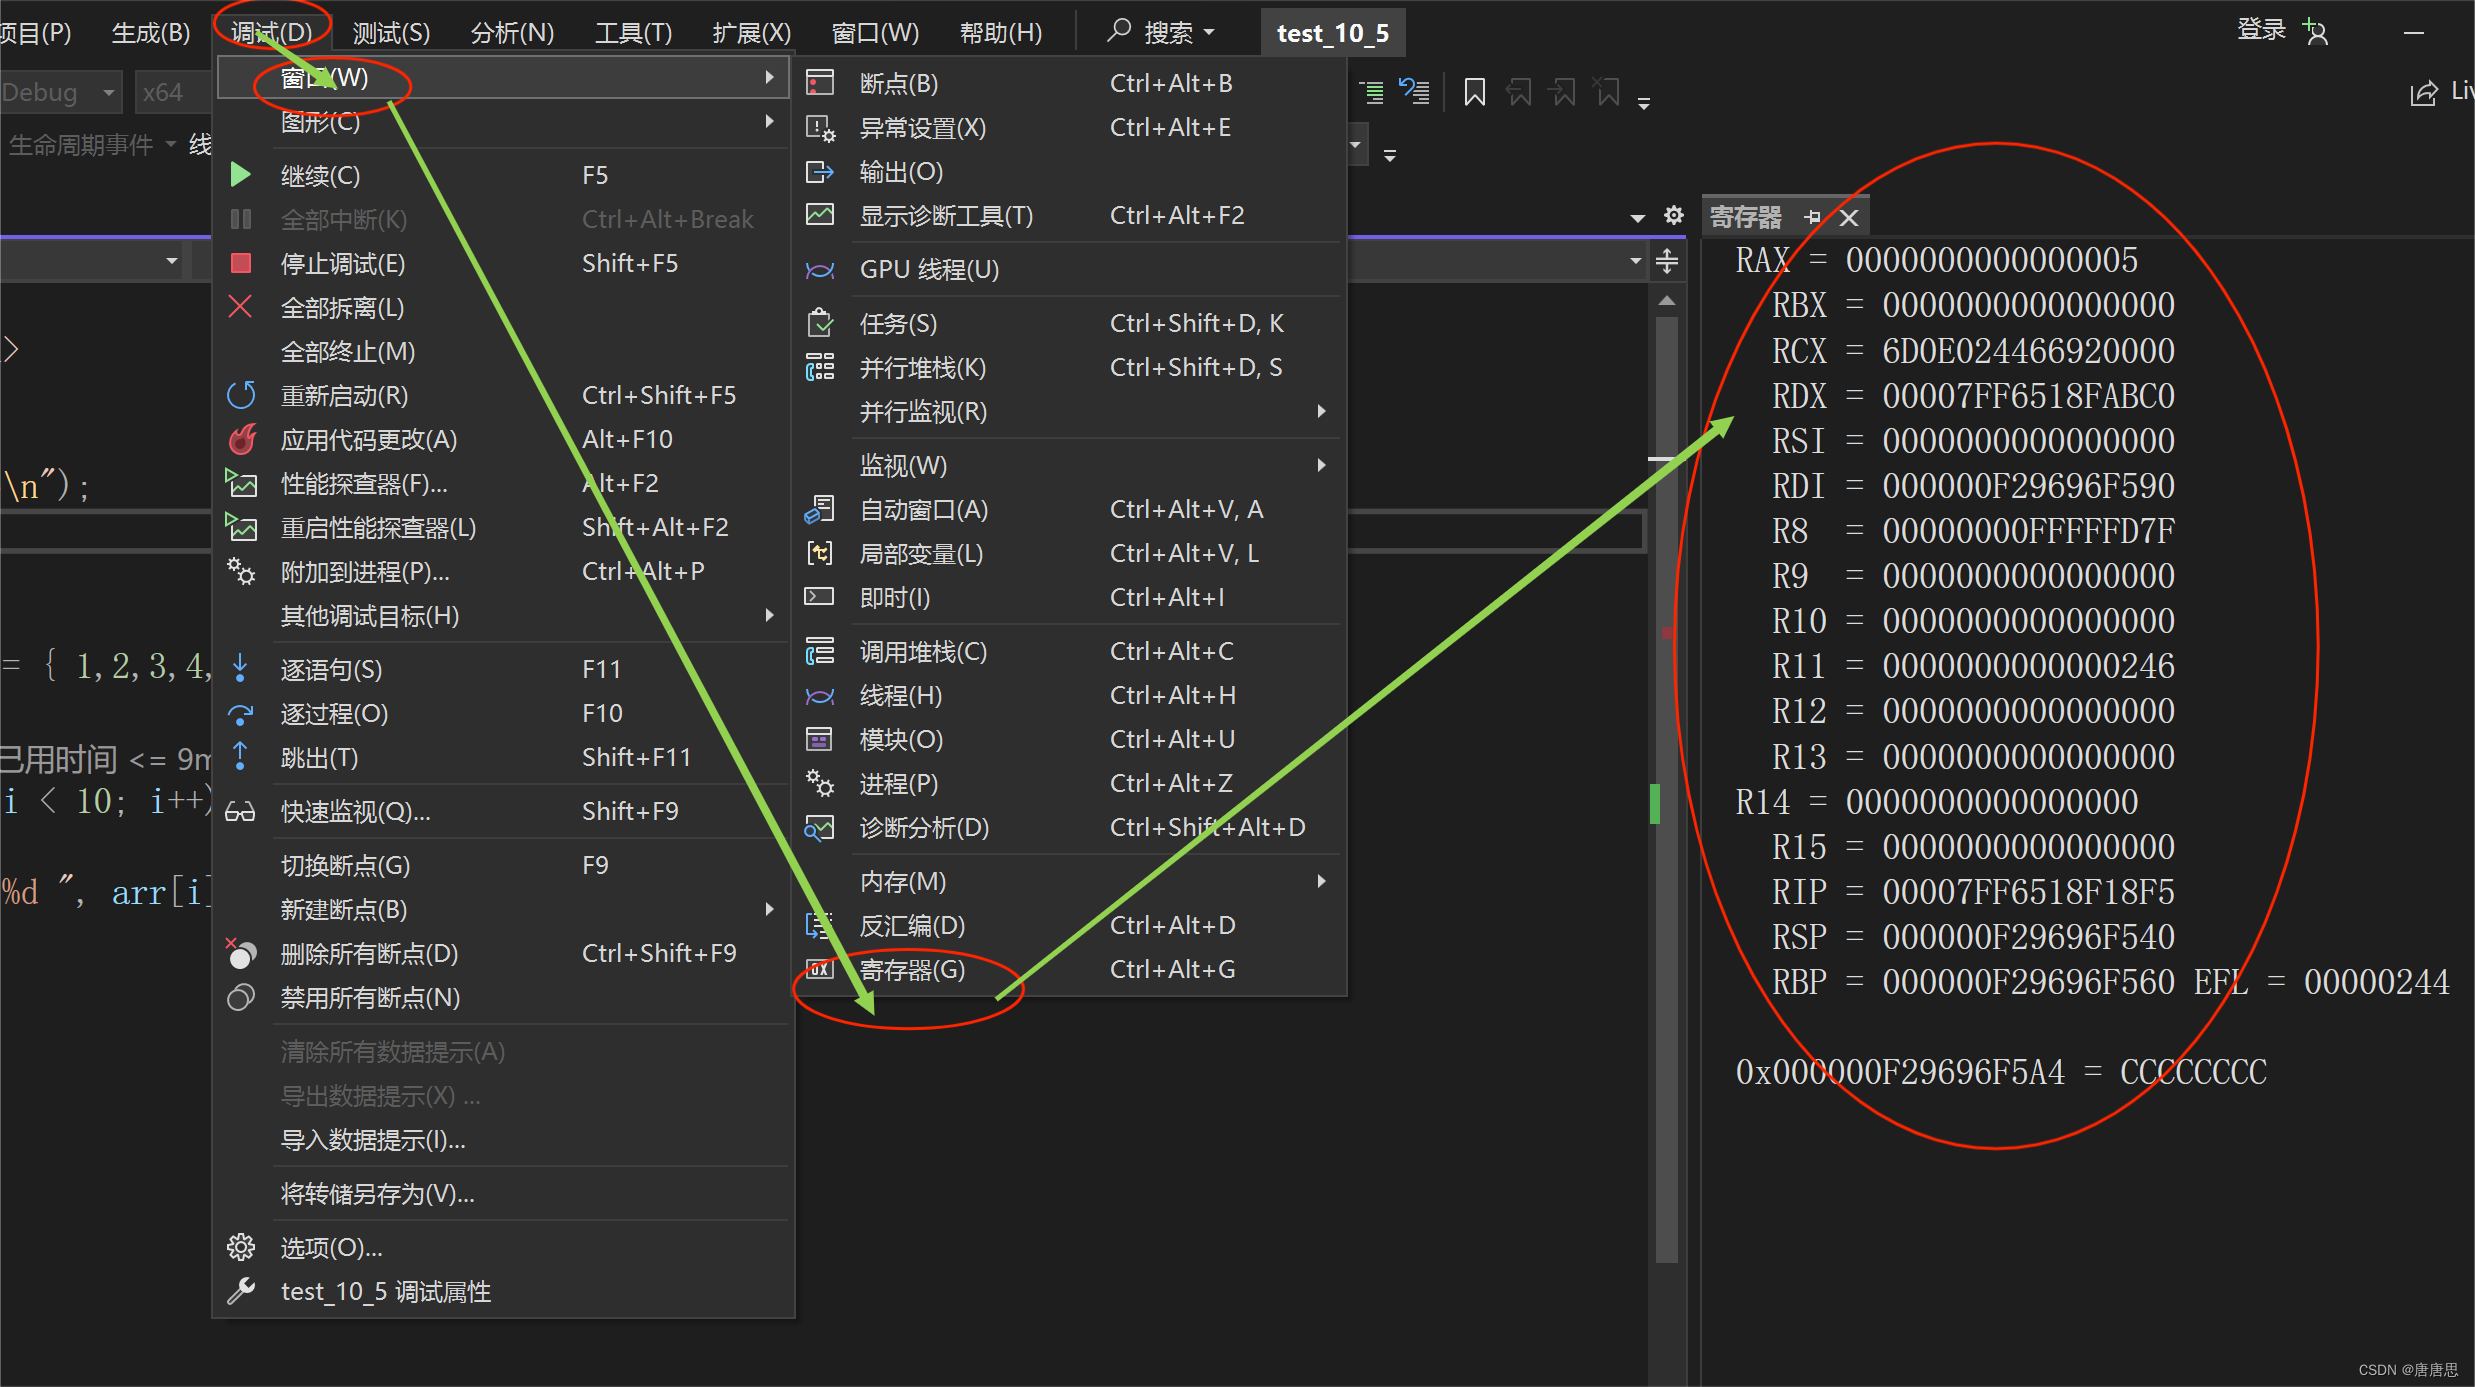Click the Options (选项) gear icon
This screenshot has width=2475, height=1387.
[x=240, y=1247]
